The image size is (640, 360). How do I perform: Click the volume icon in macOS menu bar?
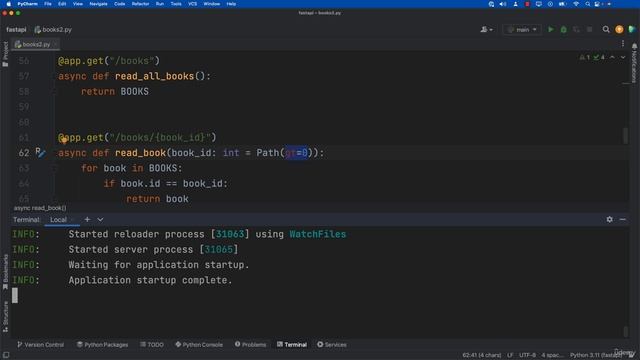pos(503,4)
